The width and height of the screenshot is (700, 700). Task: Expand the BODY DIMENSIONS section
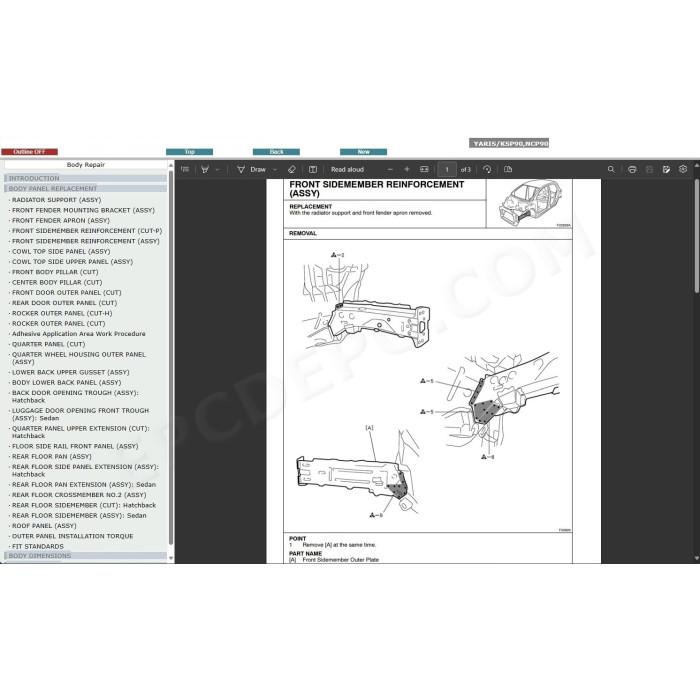coord(85,556)
